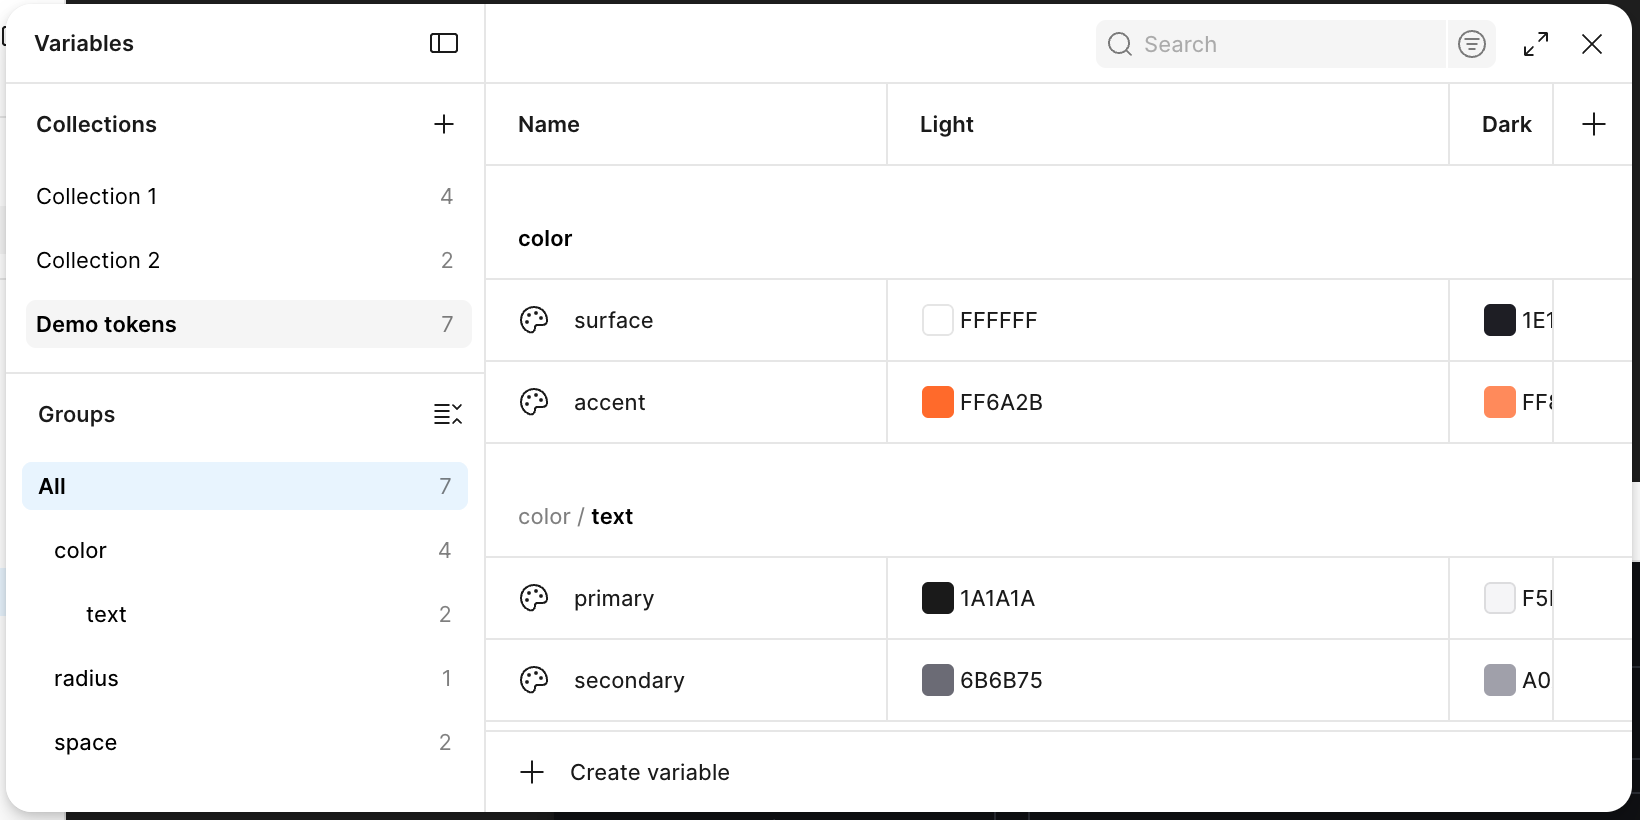The height and width of the screenshot is (820, 1640).
Task: Select the All group filter
Action: click(245, 486)
